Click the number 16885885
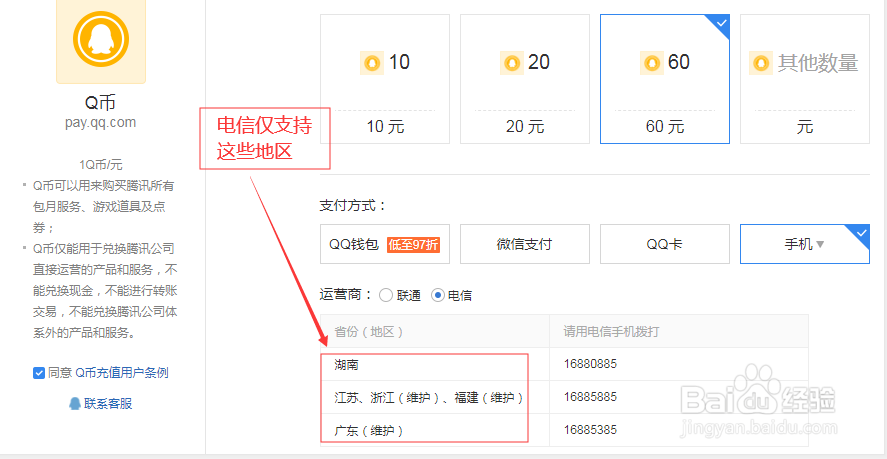The height and width of the screenshot is (459, 887). pyautogui.click(x=590, y=397)
